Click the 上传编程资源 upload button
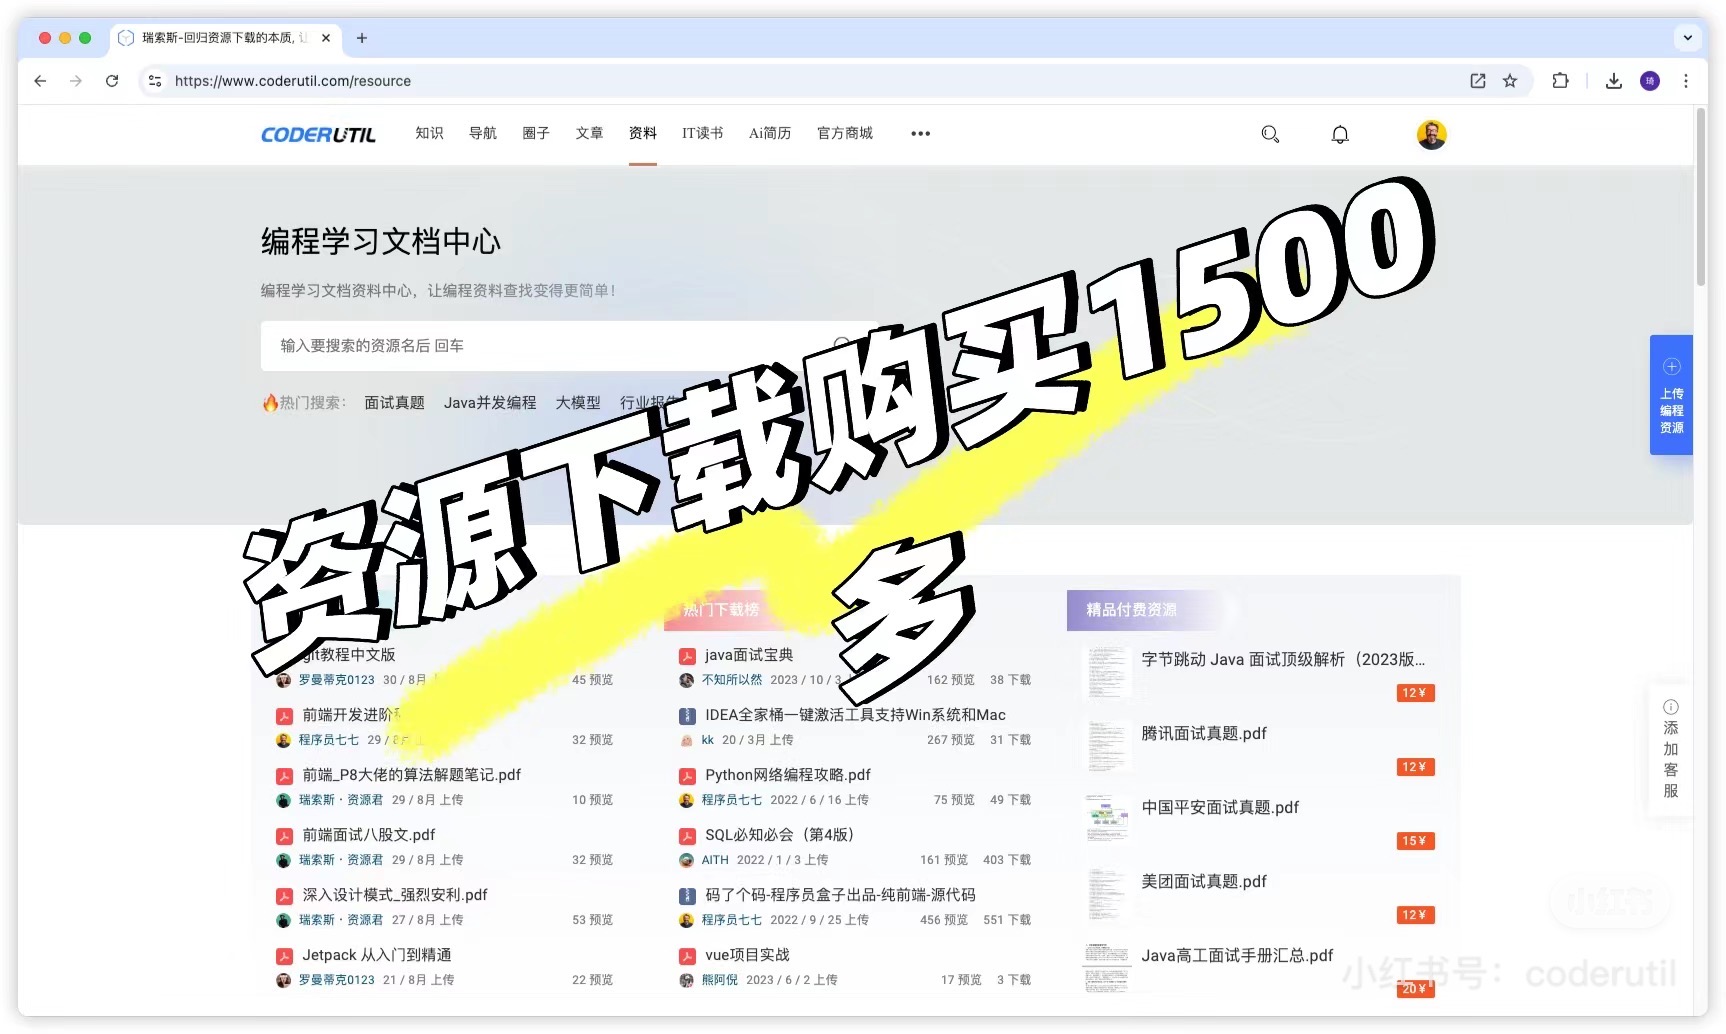This screenshot has width=1726, height=1034. click(x=1671, y=396)
